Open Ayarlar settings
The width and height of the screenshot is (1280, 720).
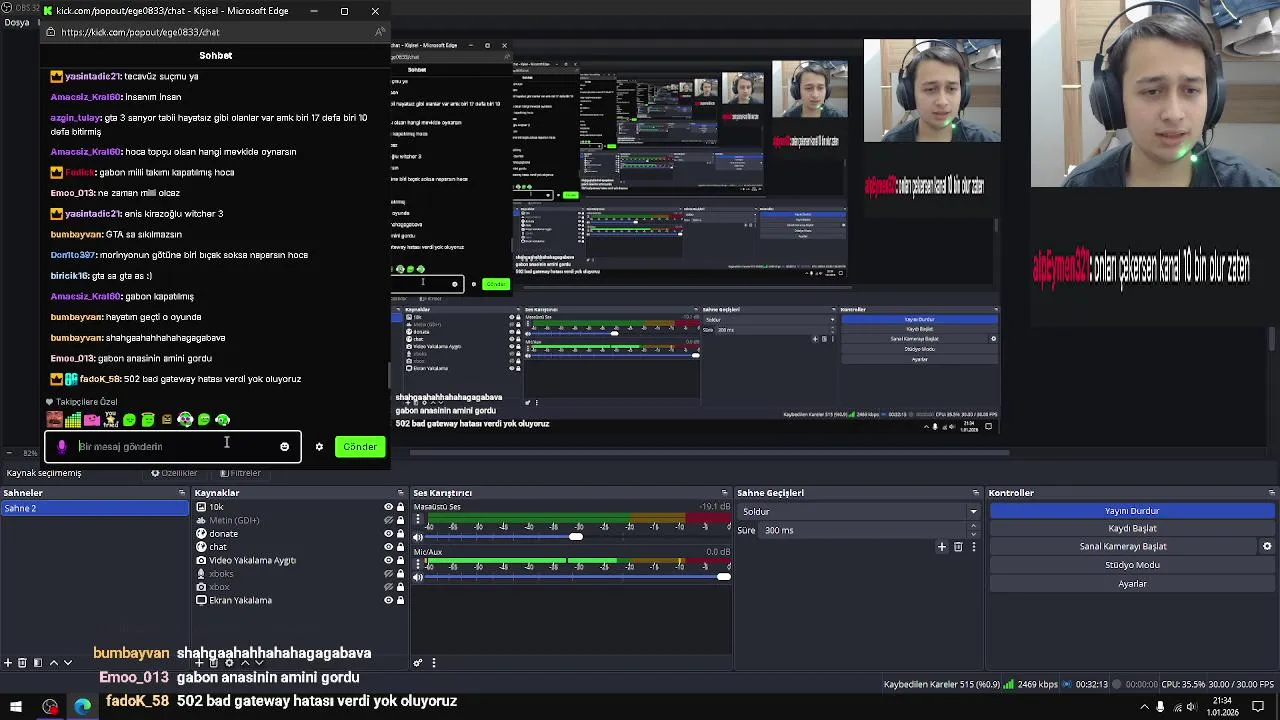click(1132, 584)
